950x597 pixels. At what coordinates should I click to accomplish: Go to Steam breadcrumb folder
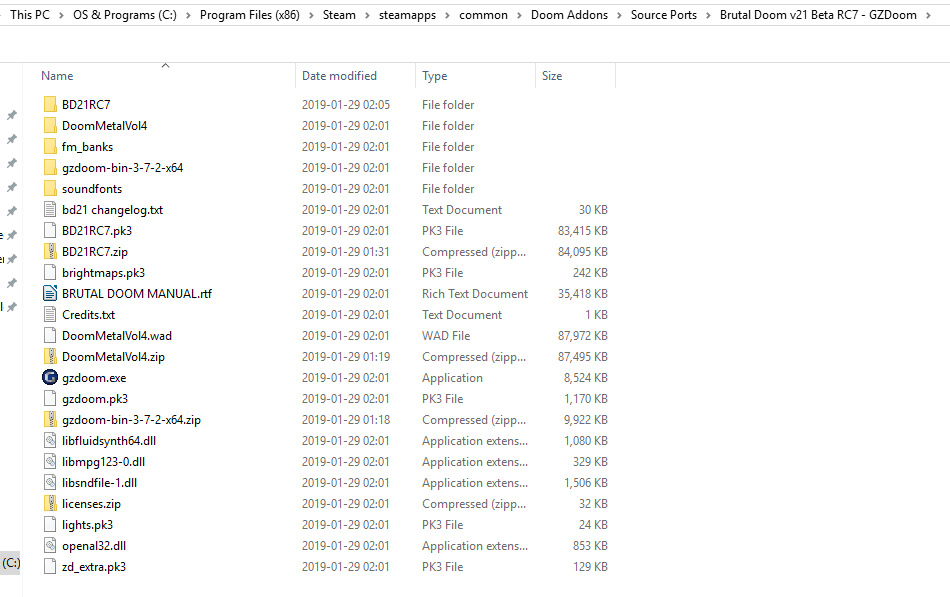(339, 15)
